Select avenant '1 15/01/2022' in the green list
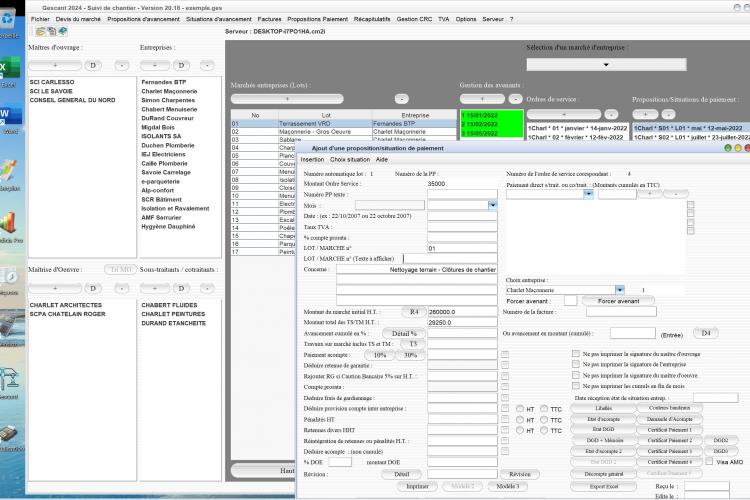 click(492, 115)
